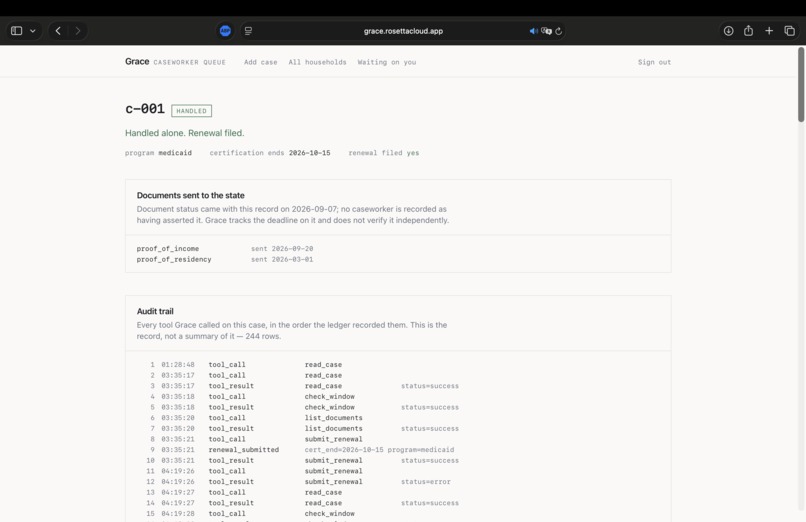Go forward with the forward arrow
Viewport: 806px width, 522px height.
(78, 31)
